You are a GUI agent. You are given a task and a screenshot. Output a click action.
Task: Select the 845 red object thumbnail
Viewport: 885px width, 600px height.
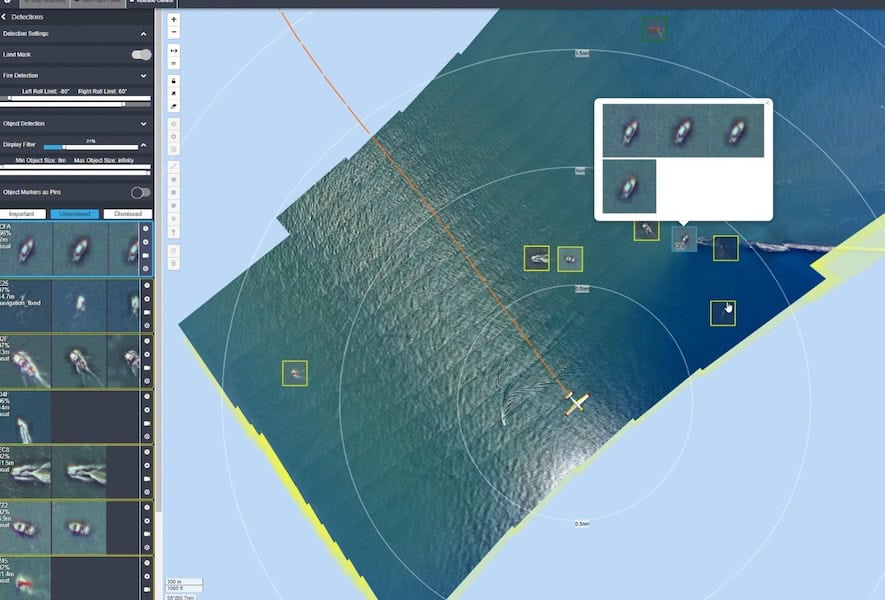(25, 579)
